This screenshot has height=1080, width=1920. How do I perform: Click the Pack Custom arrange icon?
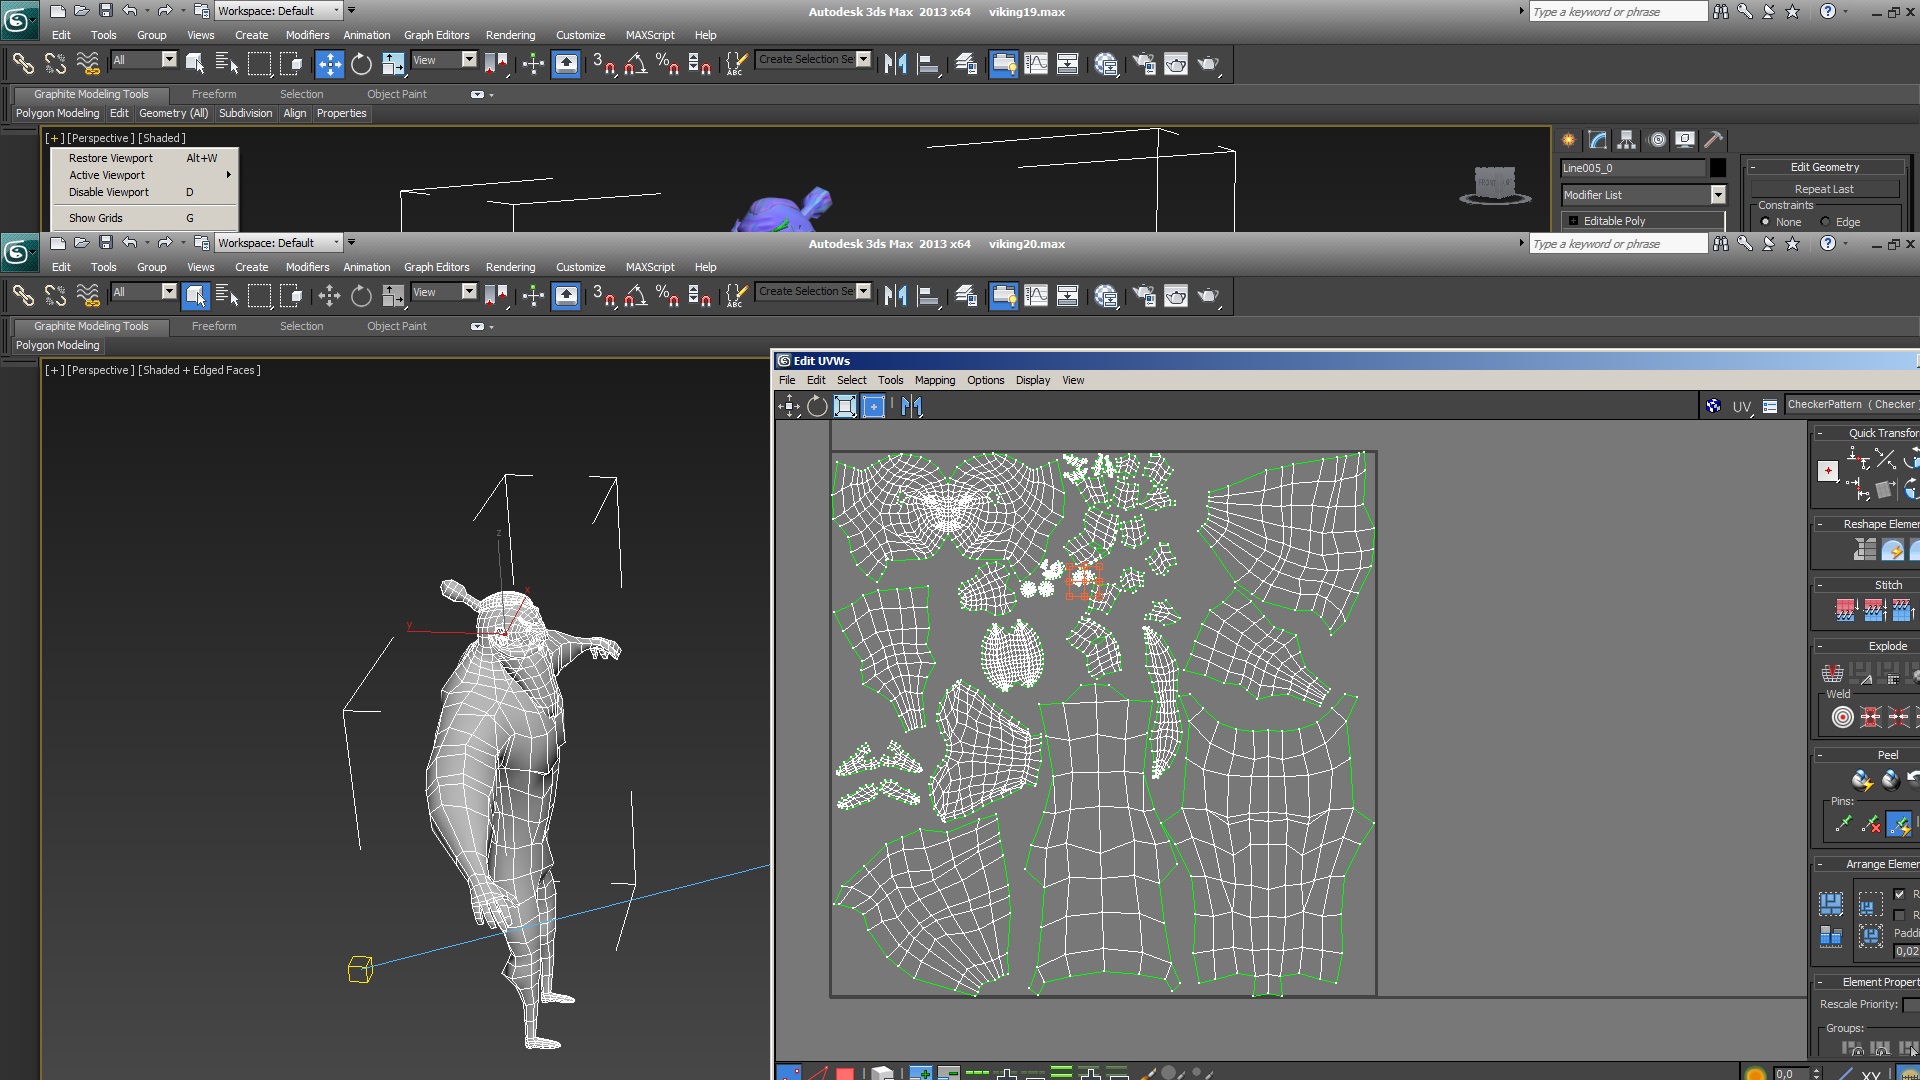pyautogui.click(x=1830, y=904)
